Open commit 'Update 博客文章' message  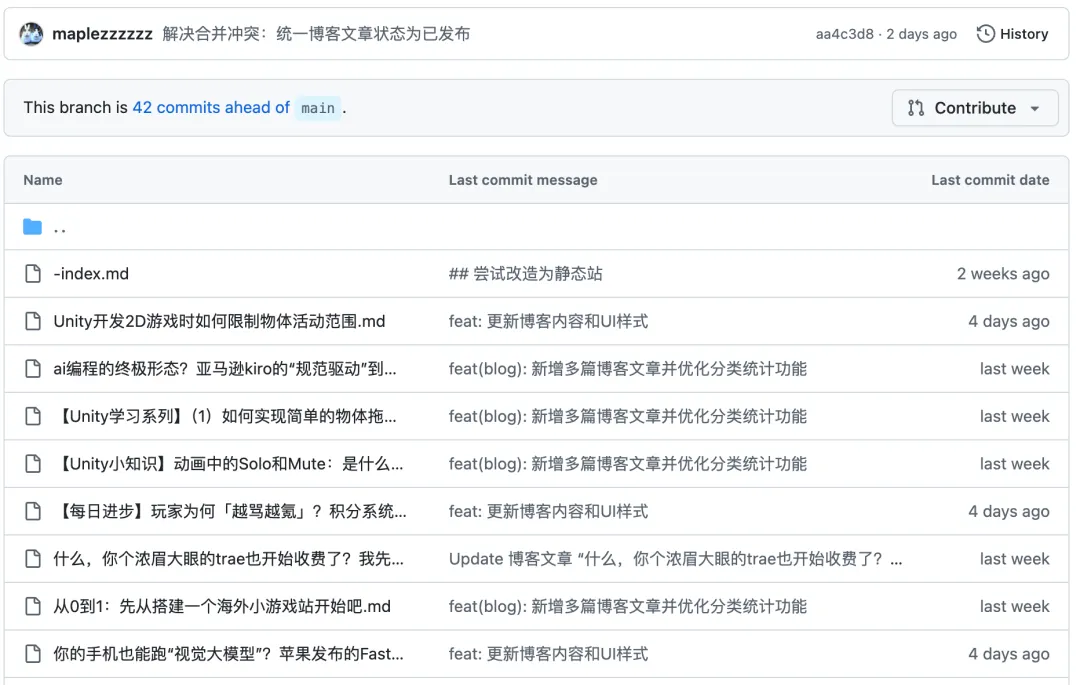(x=675, y=559)
